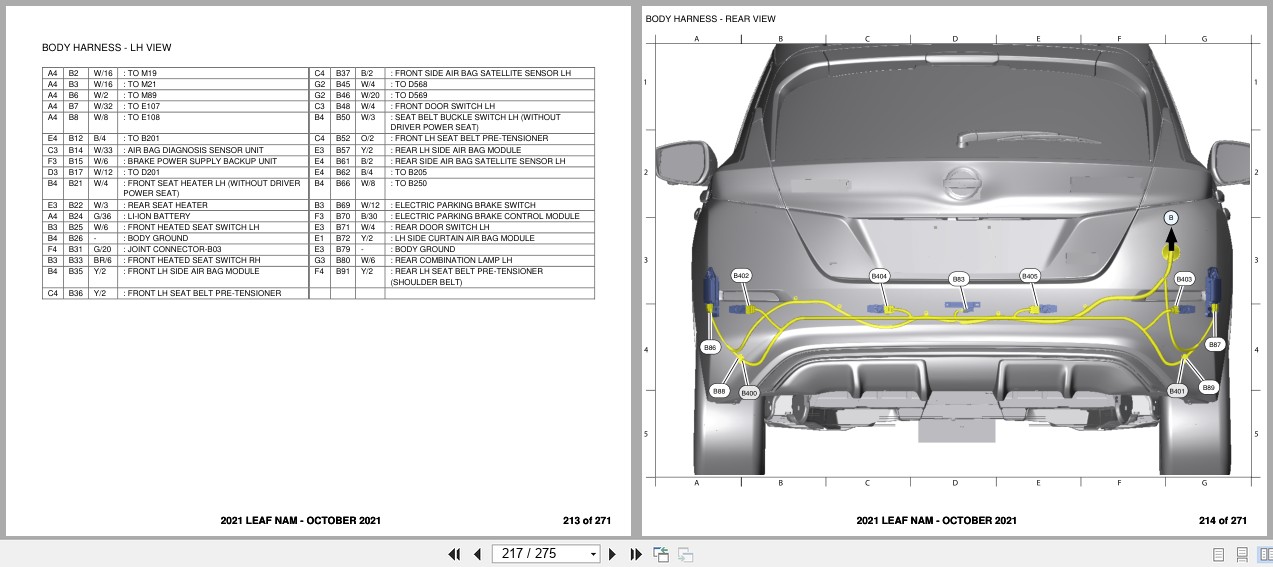Click the 'BODY HARNESS - REAR VIEW' heading

tap(710, 19)
